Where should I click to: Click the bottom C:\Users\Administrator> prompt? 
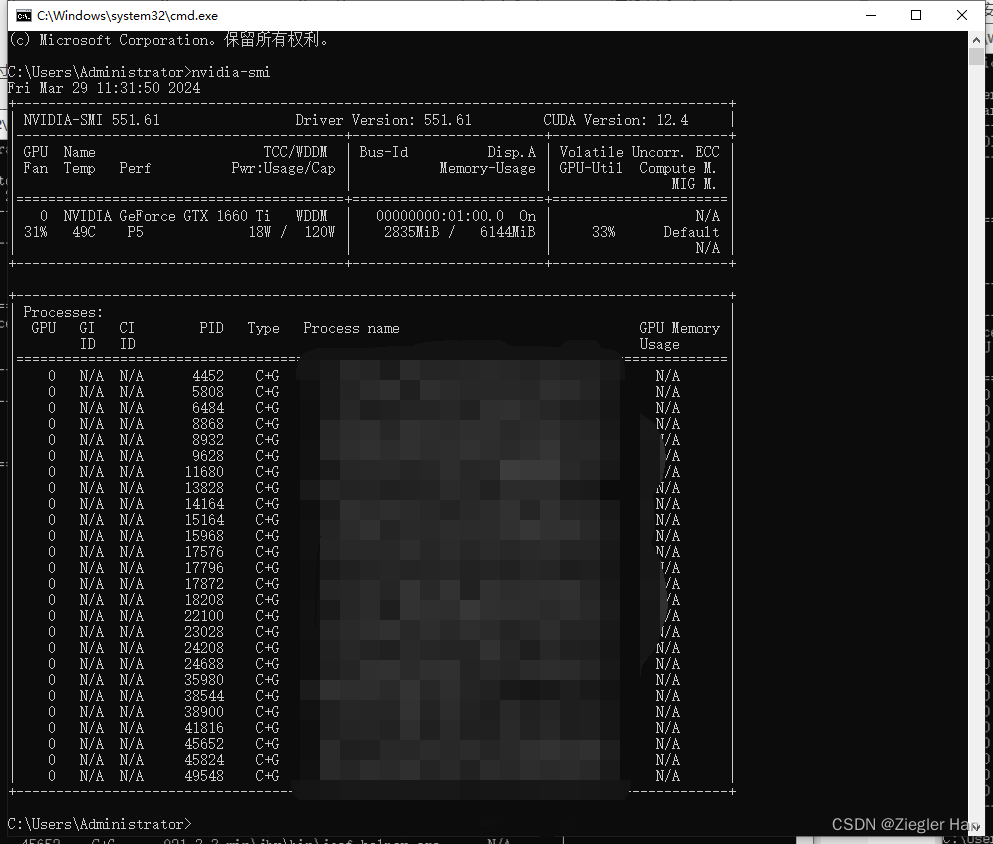click(x=99, y=824)
